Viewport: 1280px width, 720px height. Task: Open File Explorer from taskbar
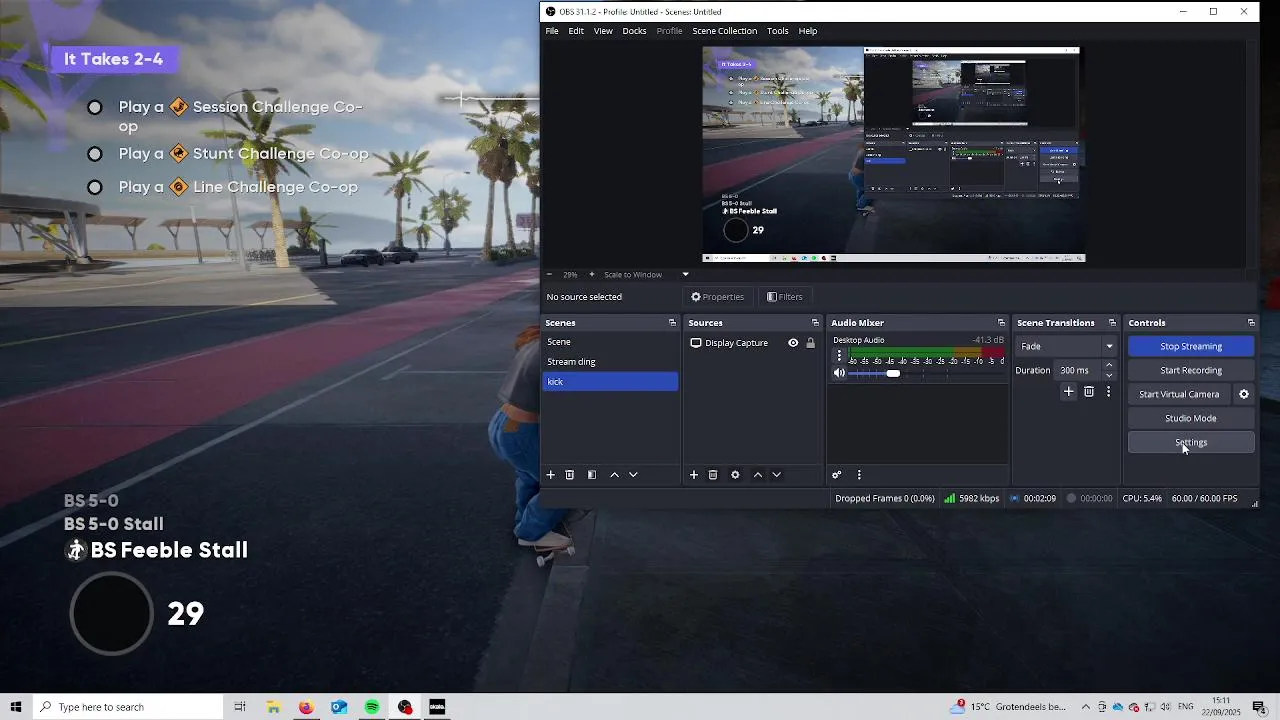[x=273, y=707]
